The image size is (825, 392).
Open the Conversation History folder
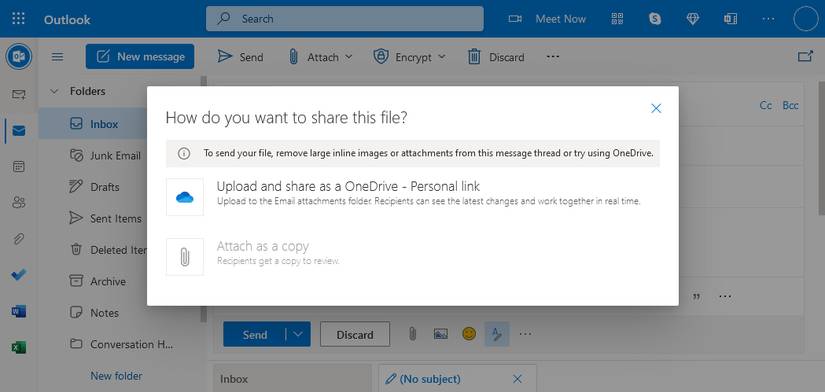point(121,344)
